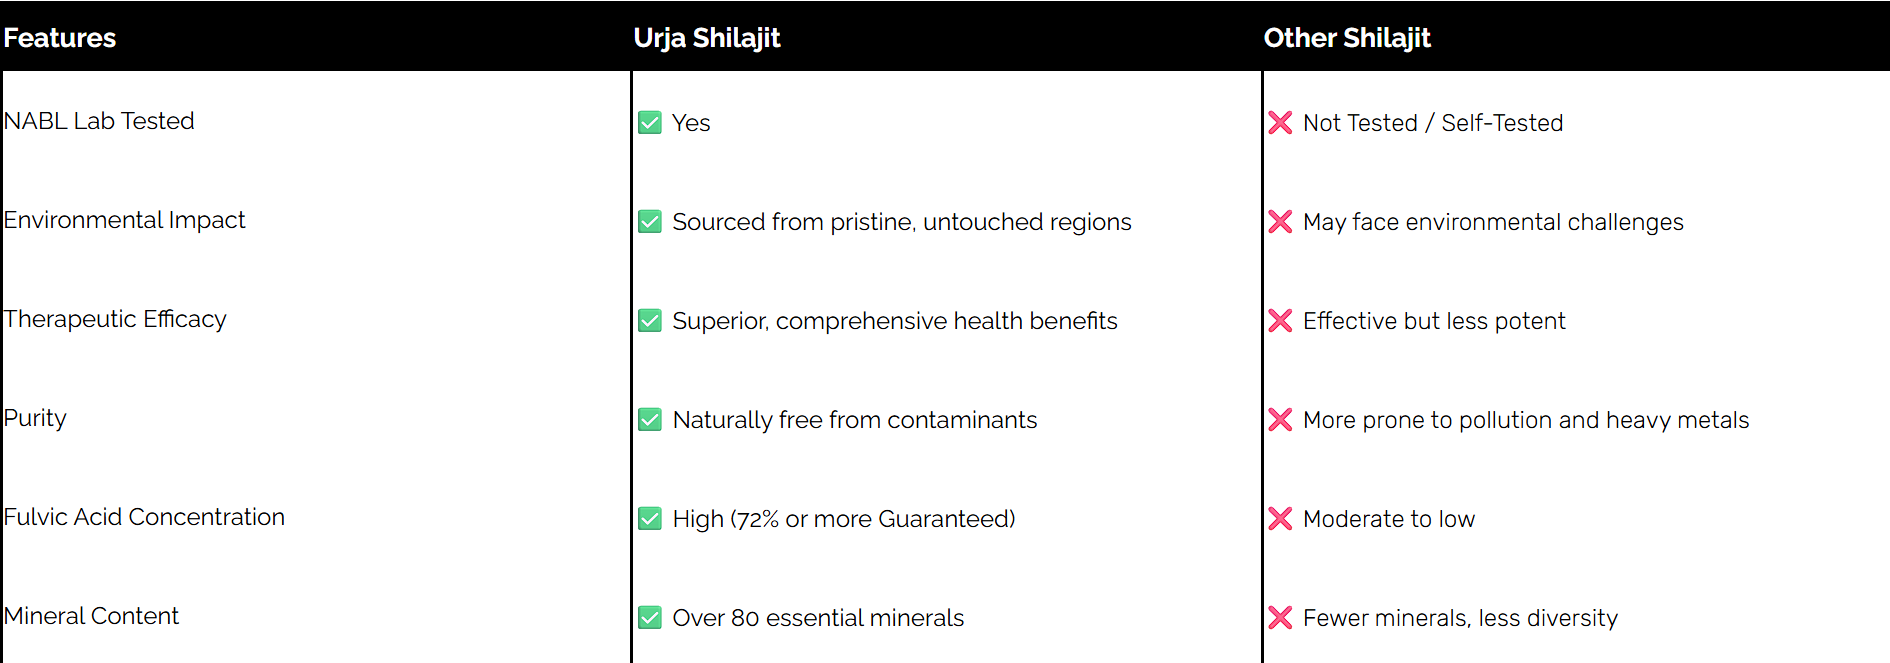Click the Features column header
The height and width of the screenshot is (663, 1890).
tap(60, 38)
